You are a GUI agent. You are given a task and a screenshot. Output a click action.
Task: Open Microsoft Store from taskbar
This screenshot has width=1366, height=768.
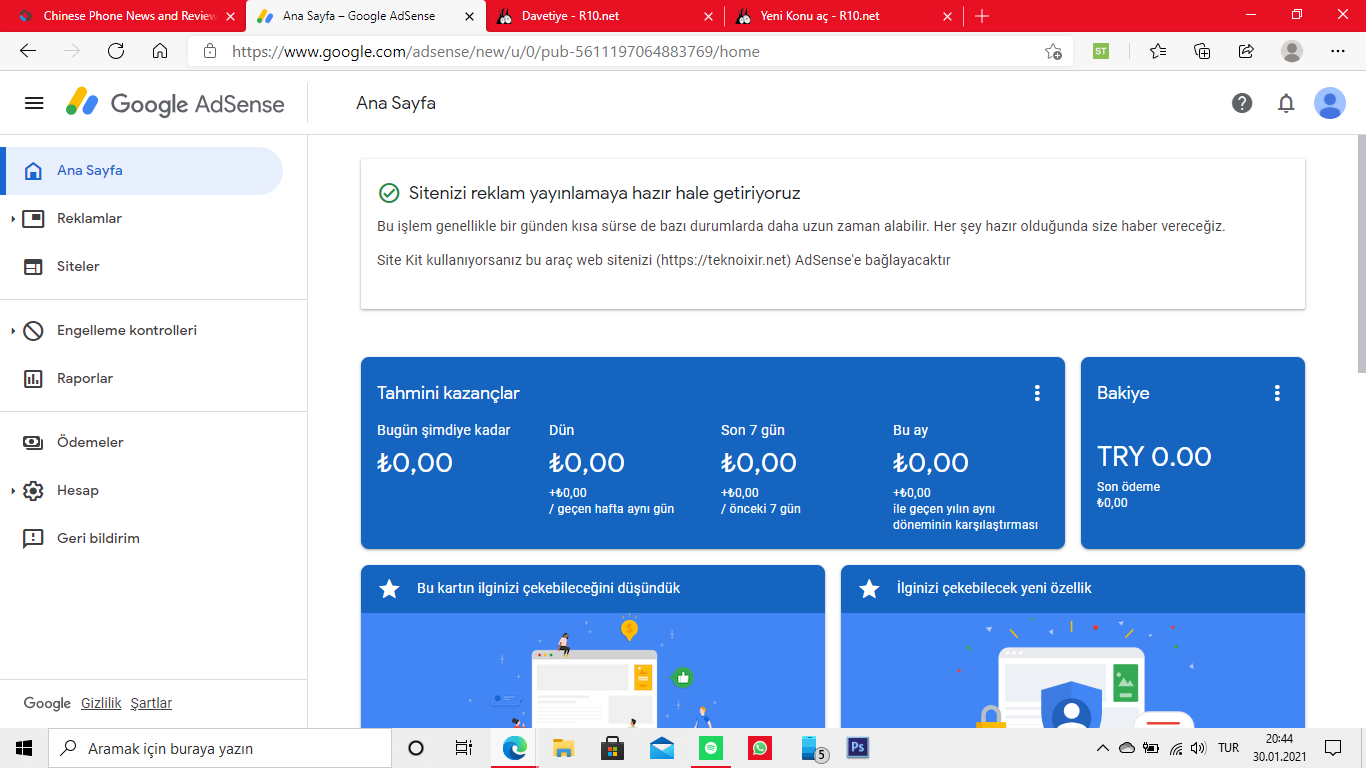(x=612, y=748)
